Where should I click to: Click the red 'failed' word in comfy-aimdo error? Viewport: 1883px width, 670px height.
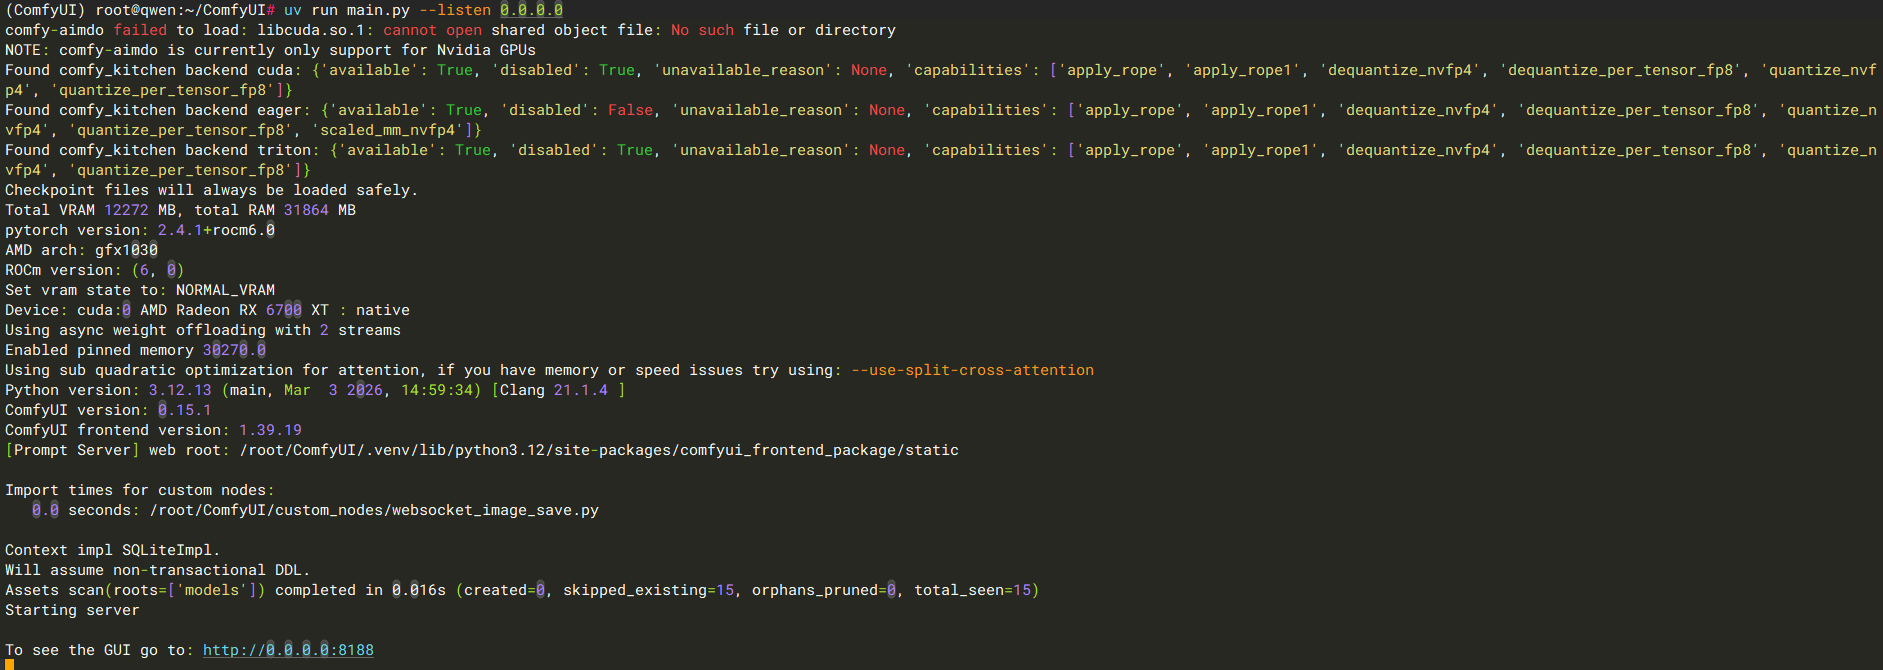(x=140, y=30)
